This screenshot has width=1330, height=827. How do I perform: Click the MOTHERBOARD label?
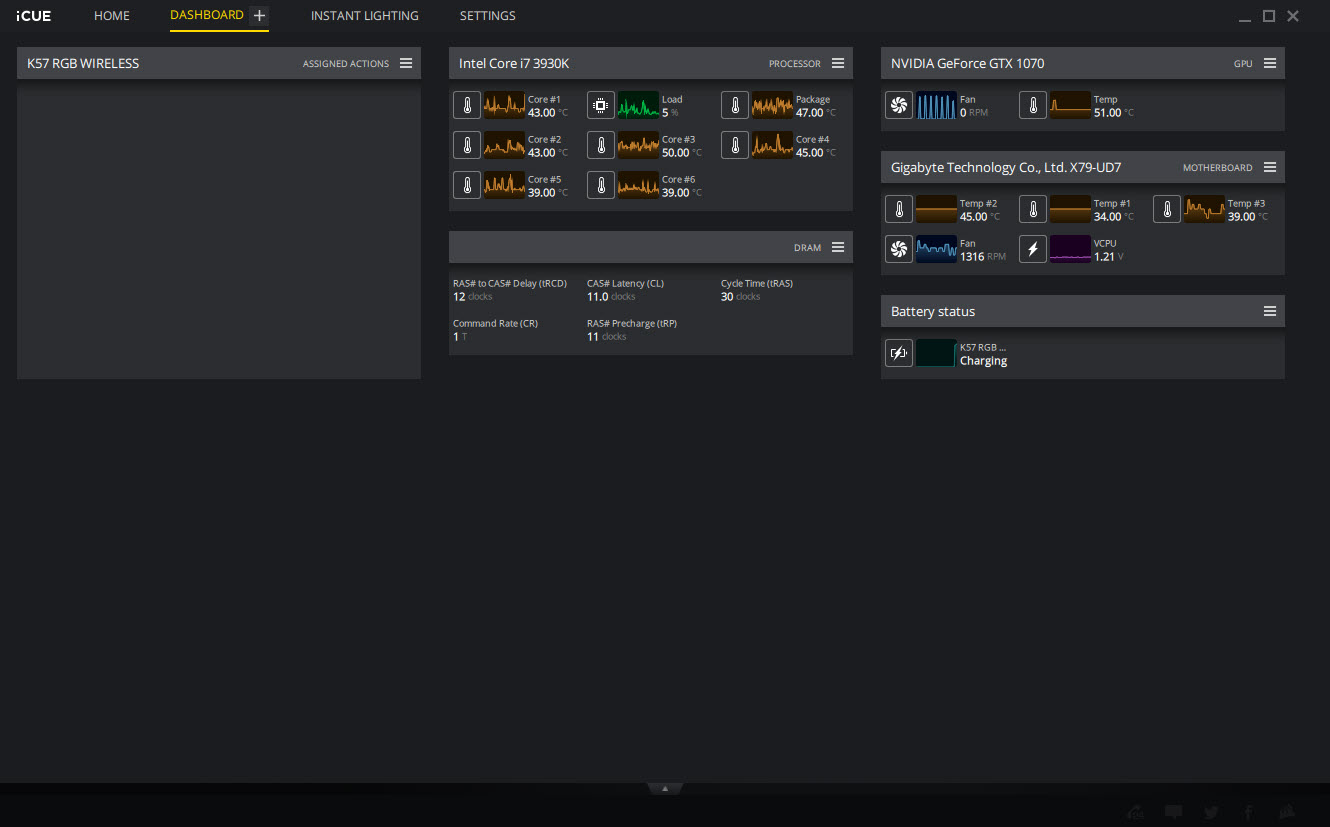(x=1218, y=168)
